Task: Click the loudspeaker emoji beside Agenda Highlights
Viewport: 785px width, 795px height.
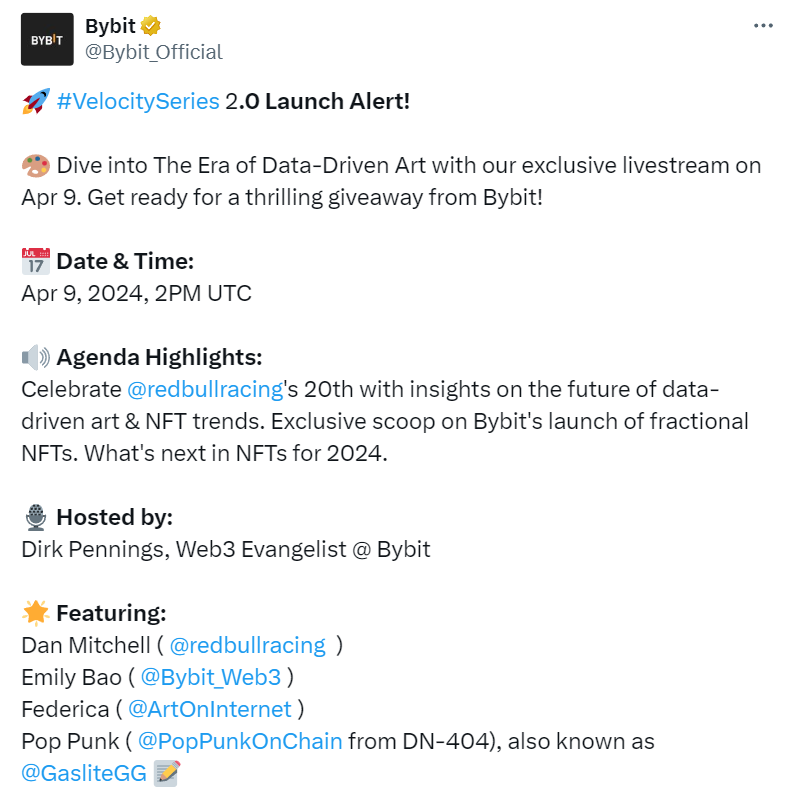Action: coord(35,358)
